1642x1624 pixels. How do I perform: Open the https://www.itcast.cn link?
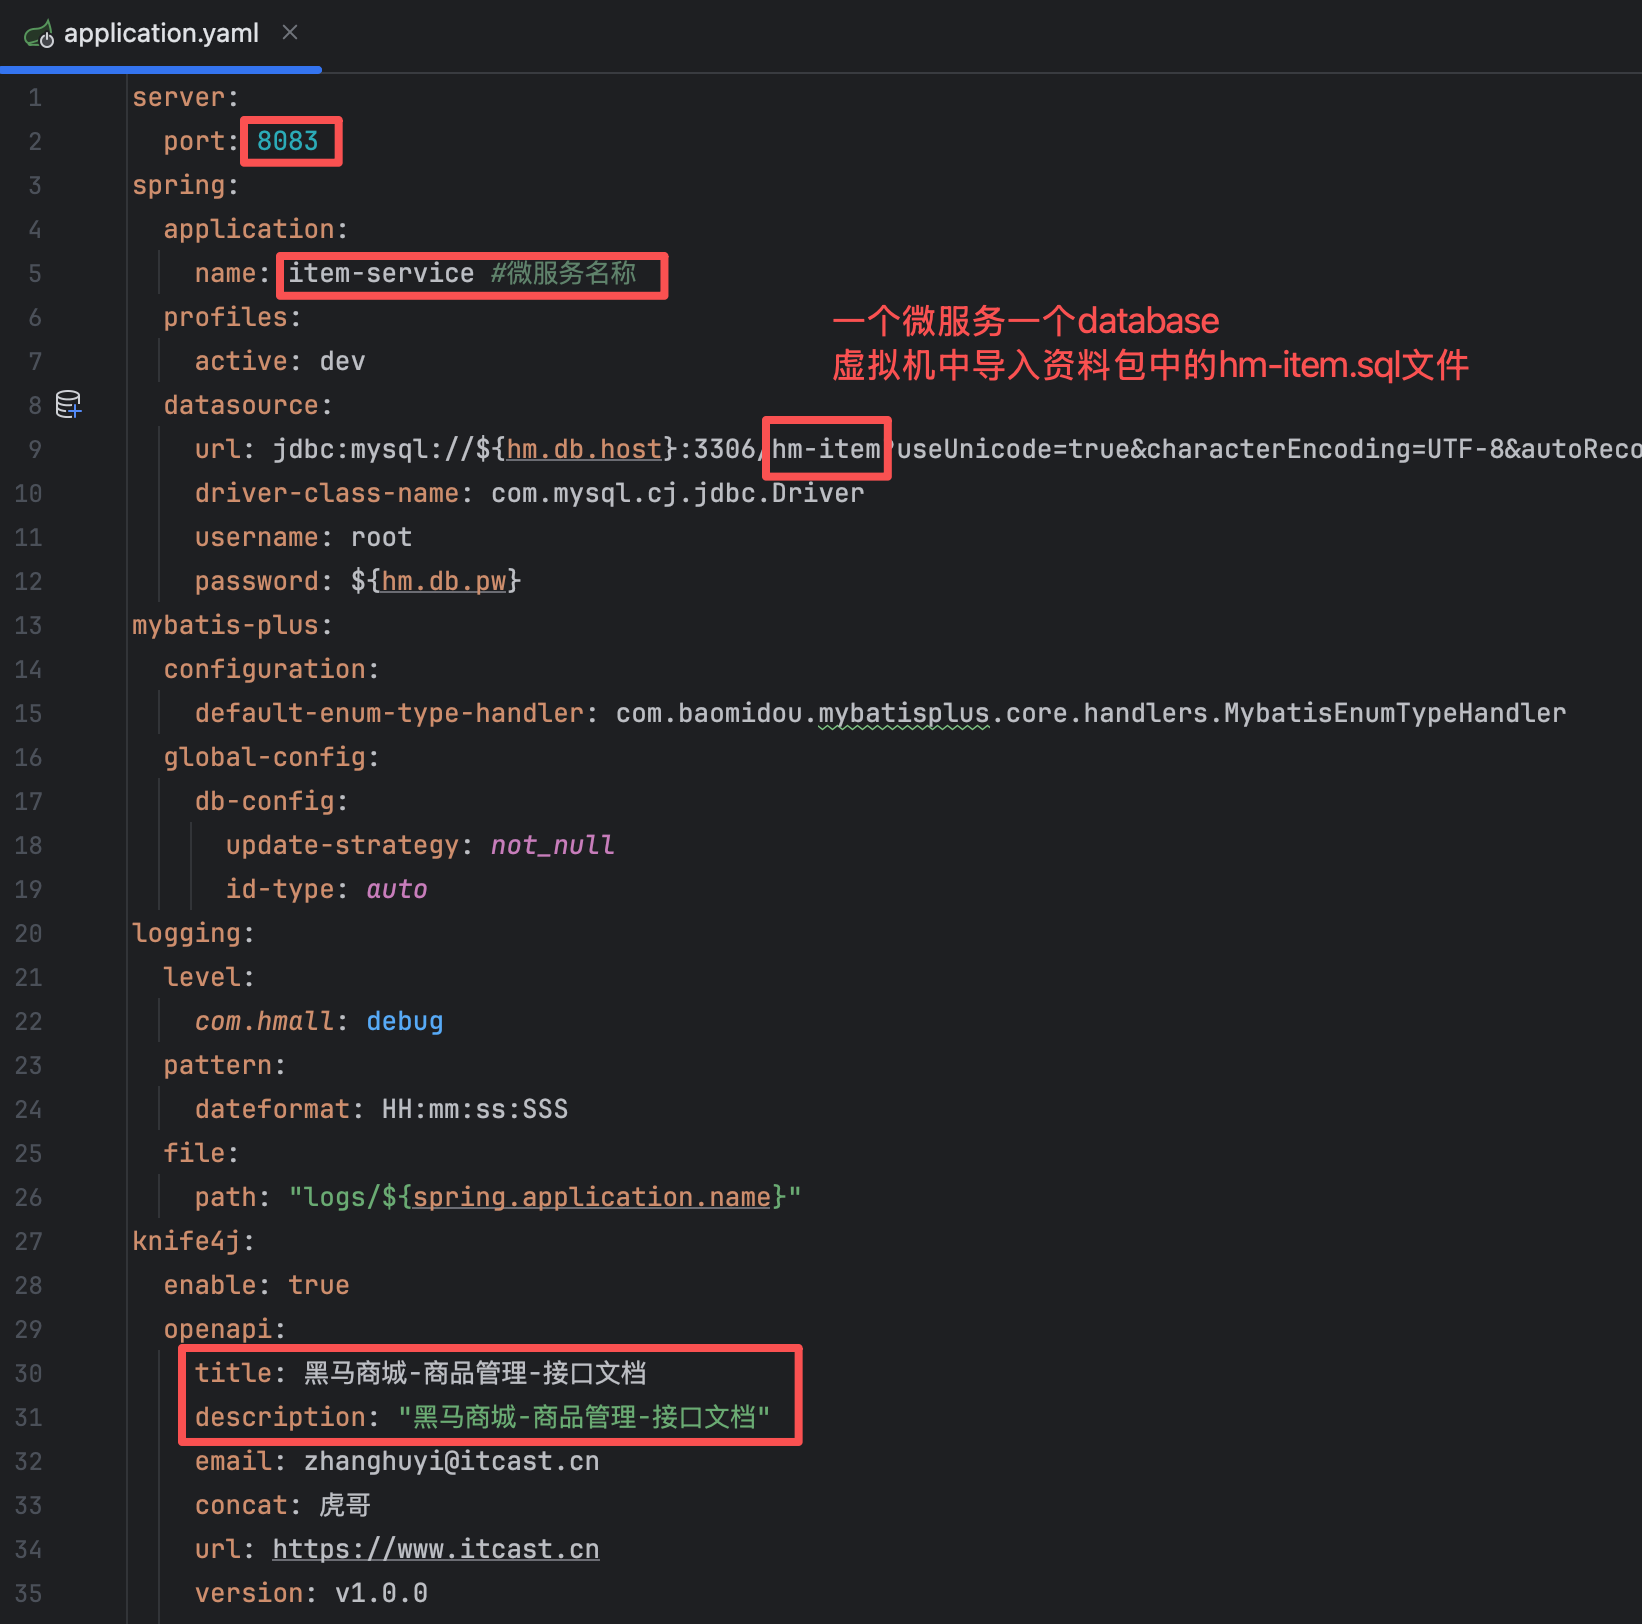tap(436, 1549)
